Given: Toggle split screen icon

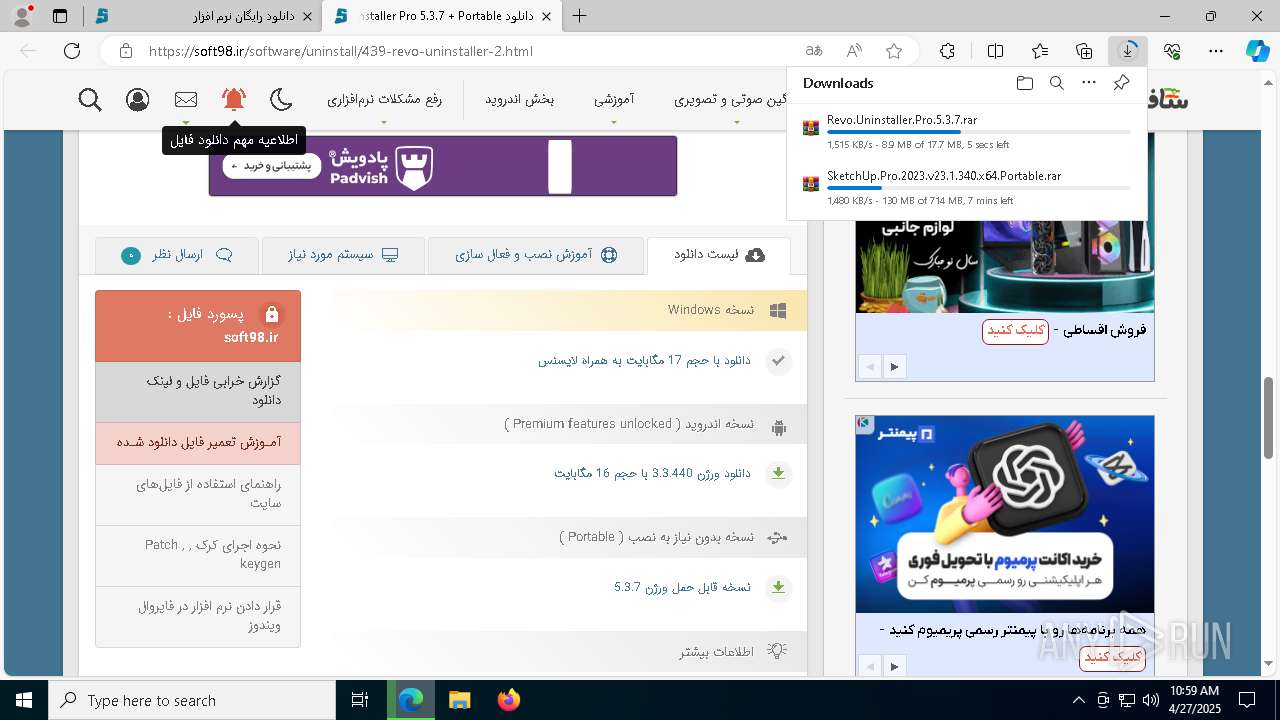Looking at the screenshot, I should (995, 51).
